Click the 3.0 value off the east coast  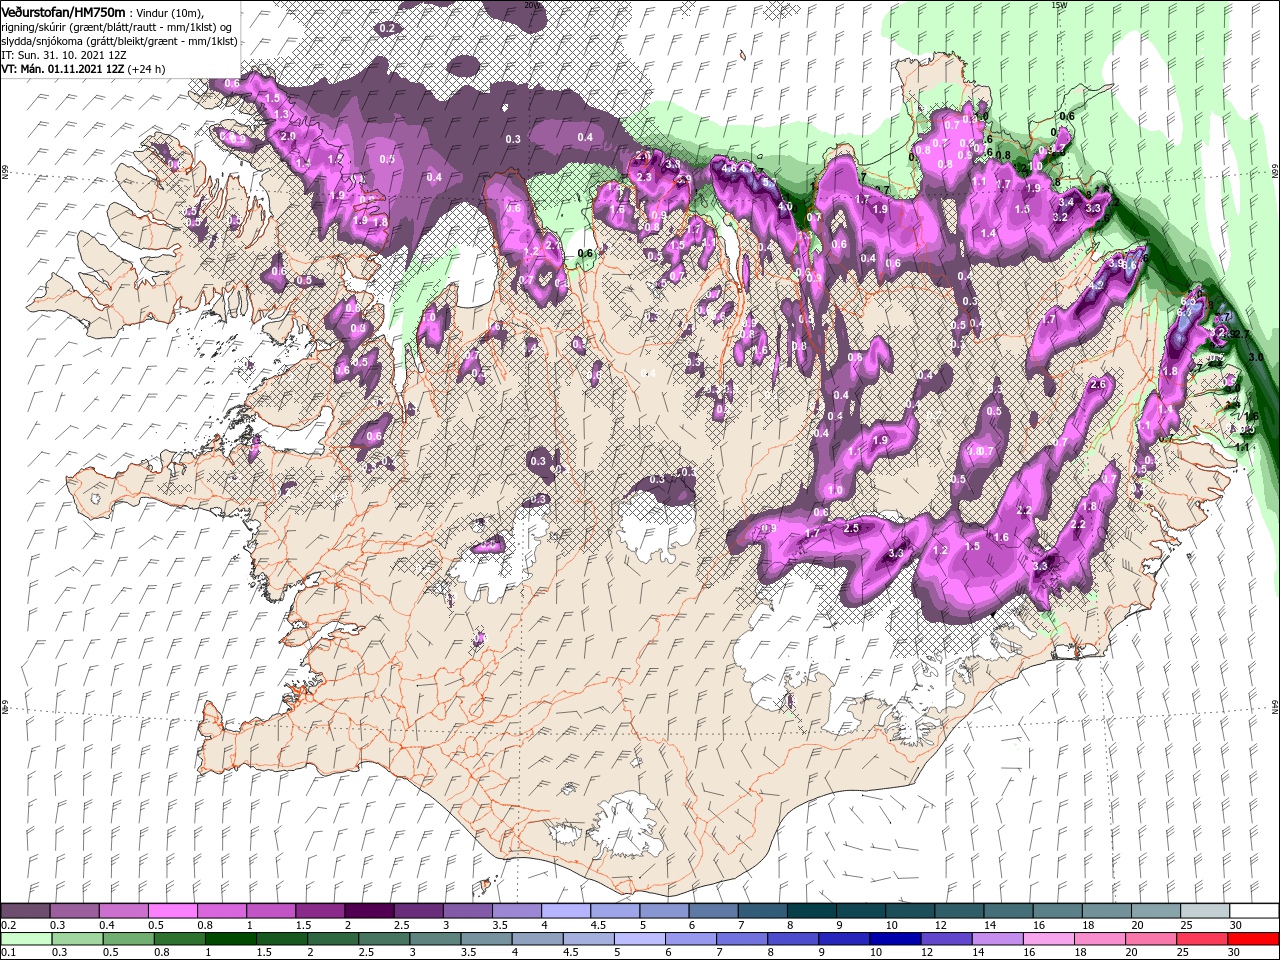click(x=1257, y=357)
